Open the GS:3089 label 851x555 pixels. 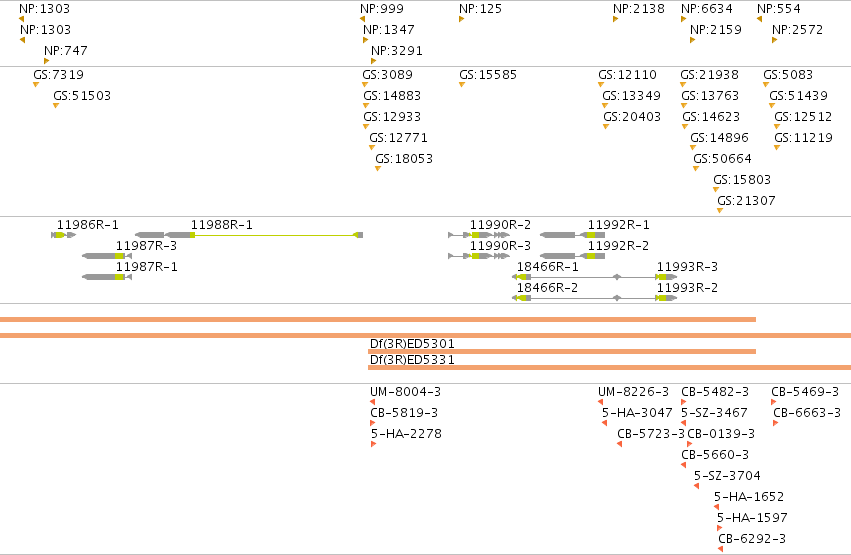388,75
